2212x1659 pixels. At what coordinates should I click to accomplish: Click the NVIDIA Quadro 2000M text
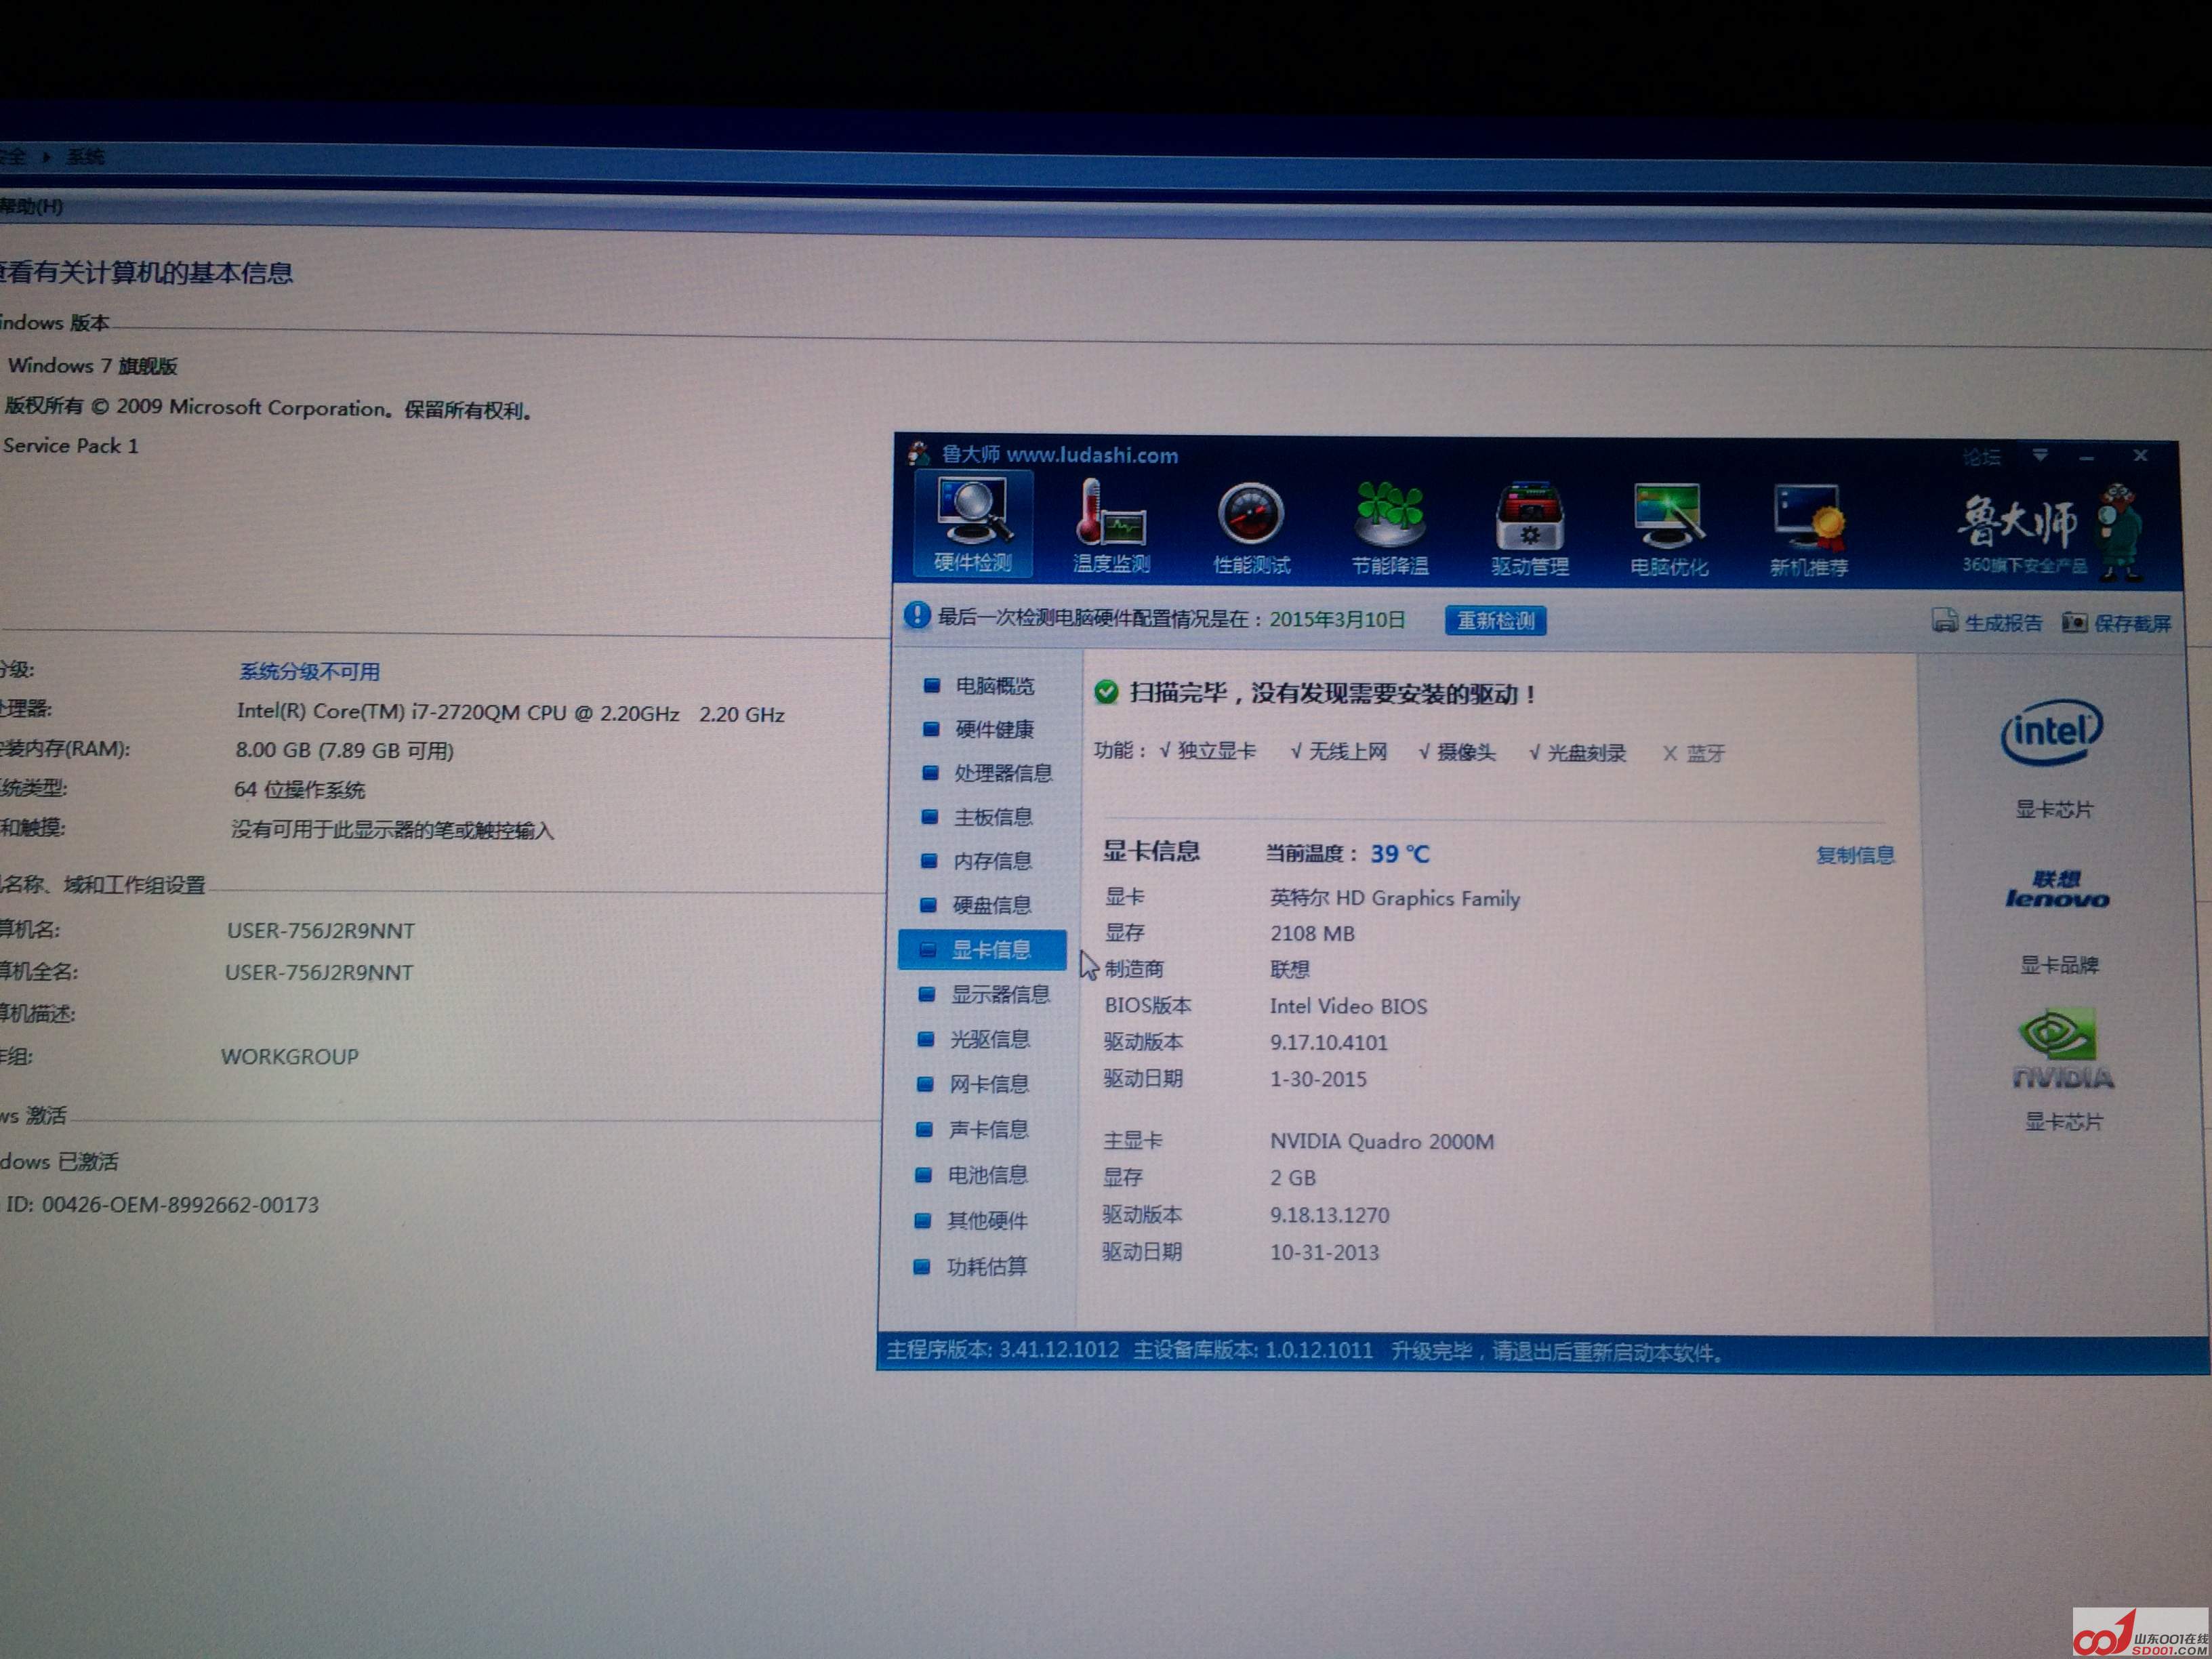1381,1141
